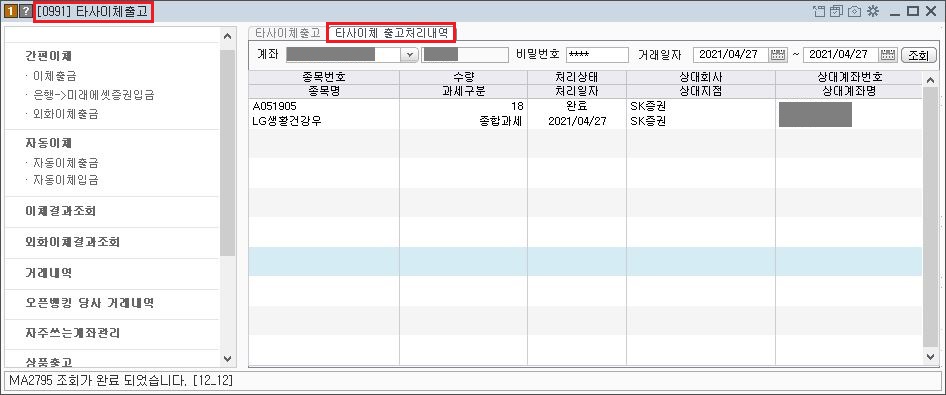Viewport: 946px width, 395px height.
Task: Click the 상대계좌명 sub-header
Action: click(849, 92)
